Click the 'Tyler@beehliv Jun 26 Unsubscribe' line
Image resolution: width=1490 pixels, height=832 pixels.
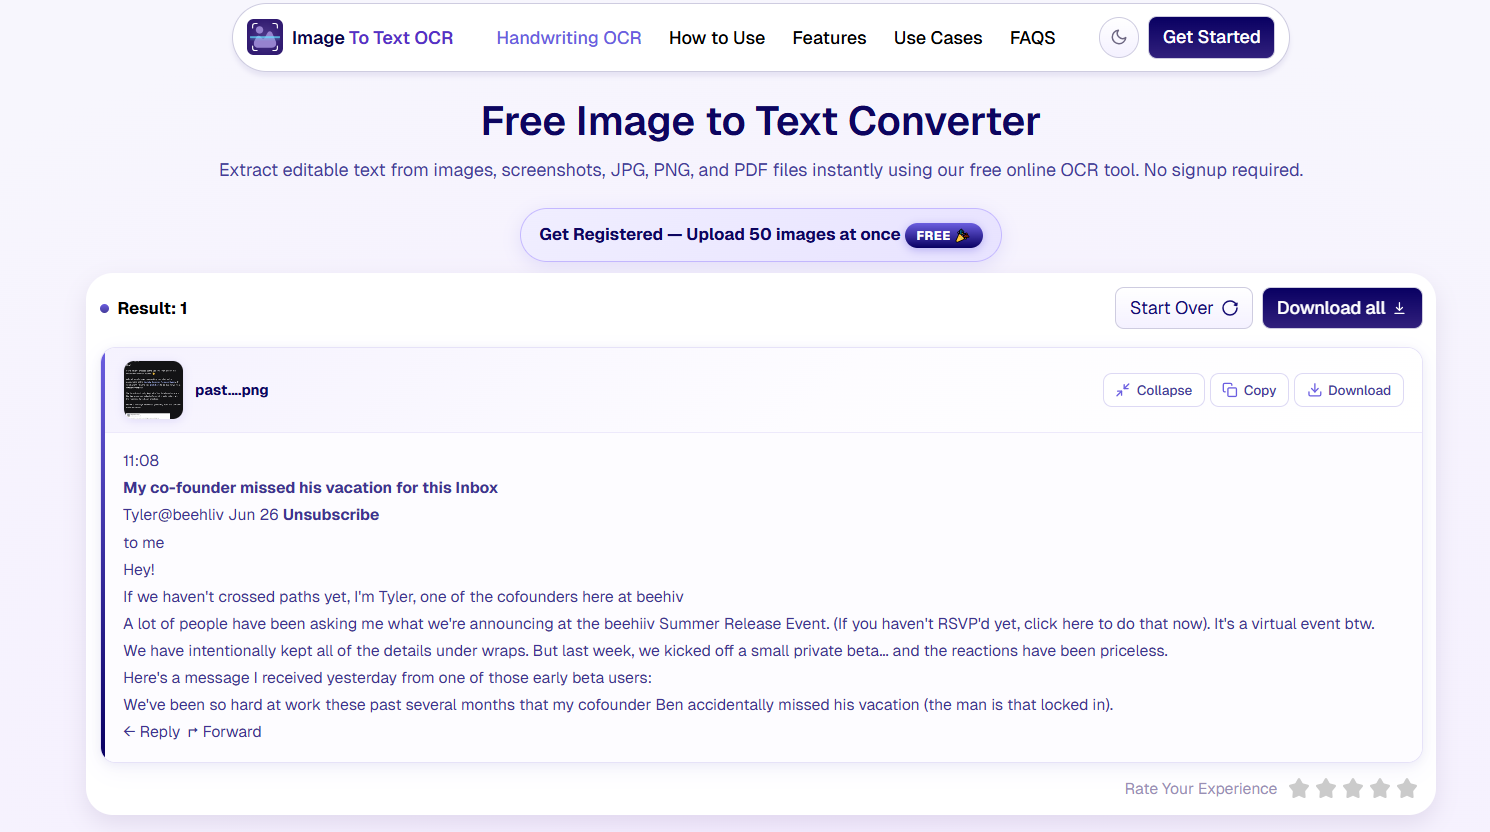251,515
